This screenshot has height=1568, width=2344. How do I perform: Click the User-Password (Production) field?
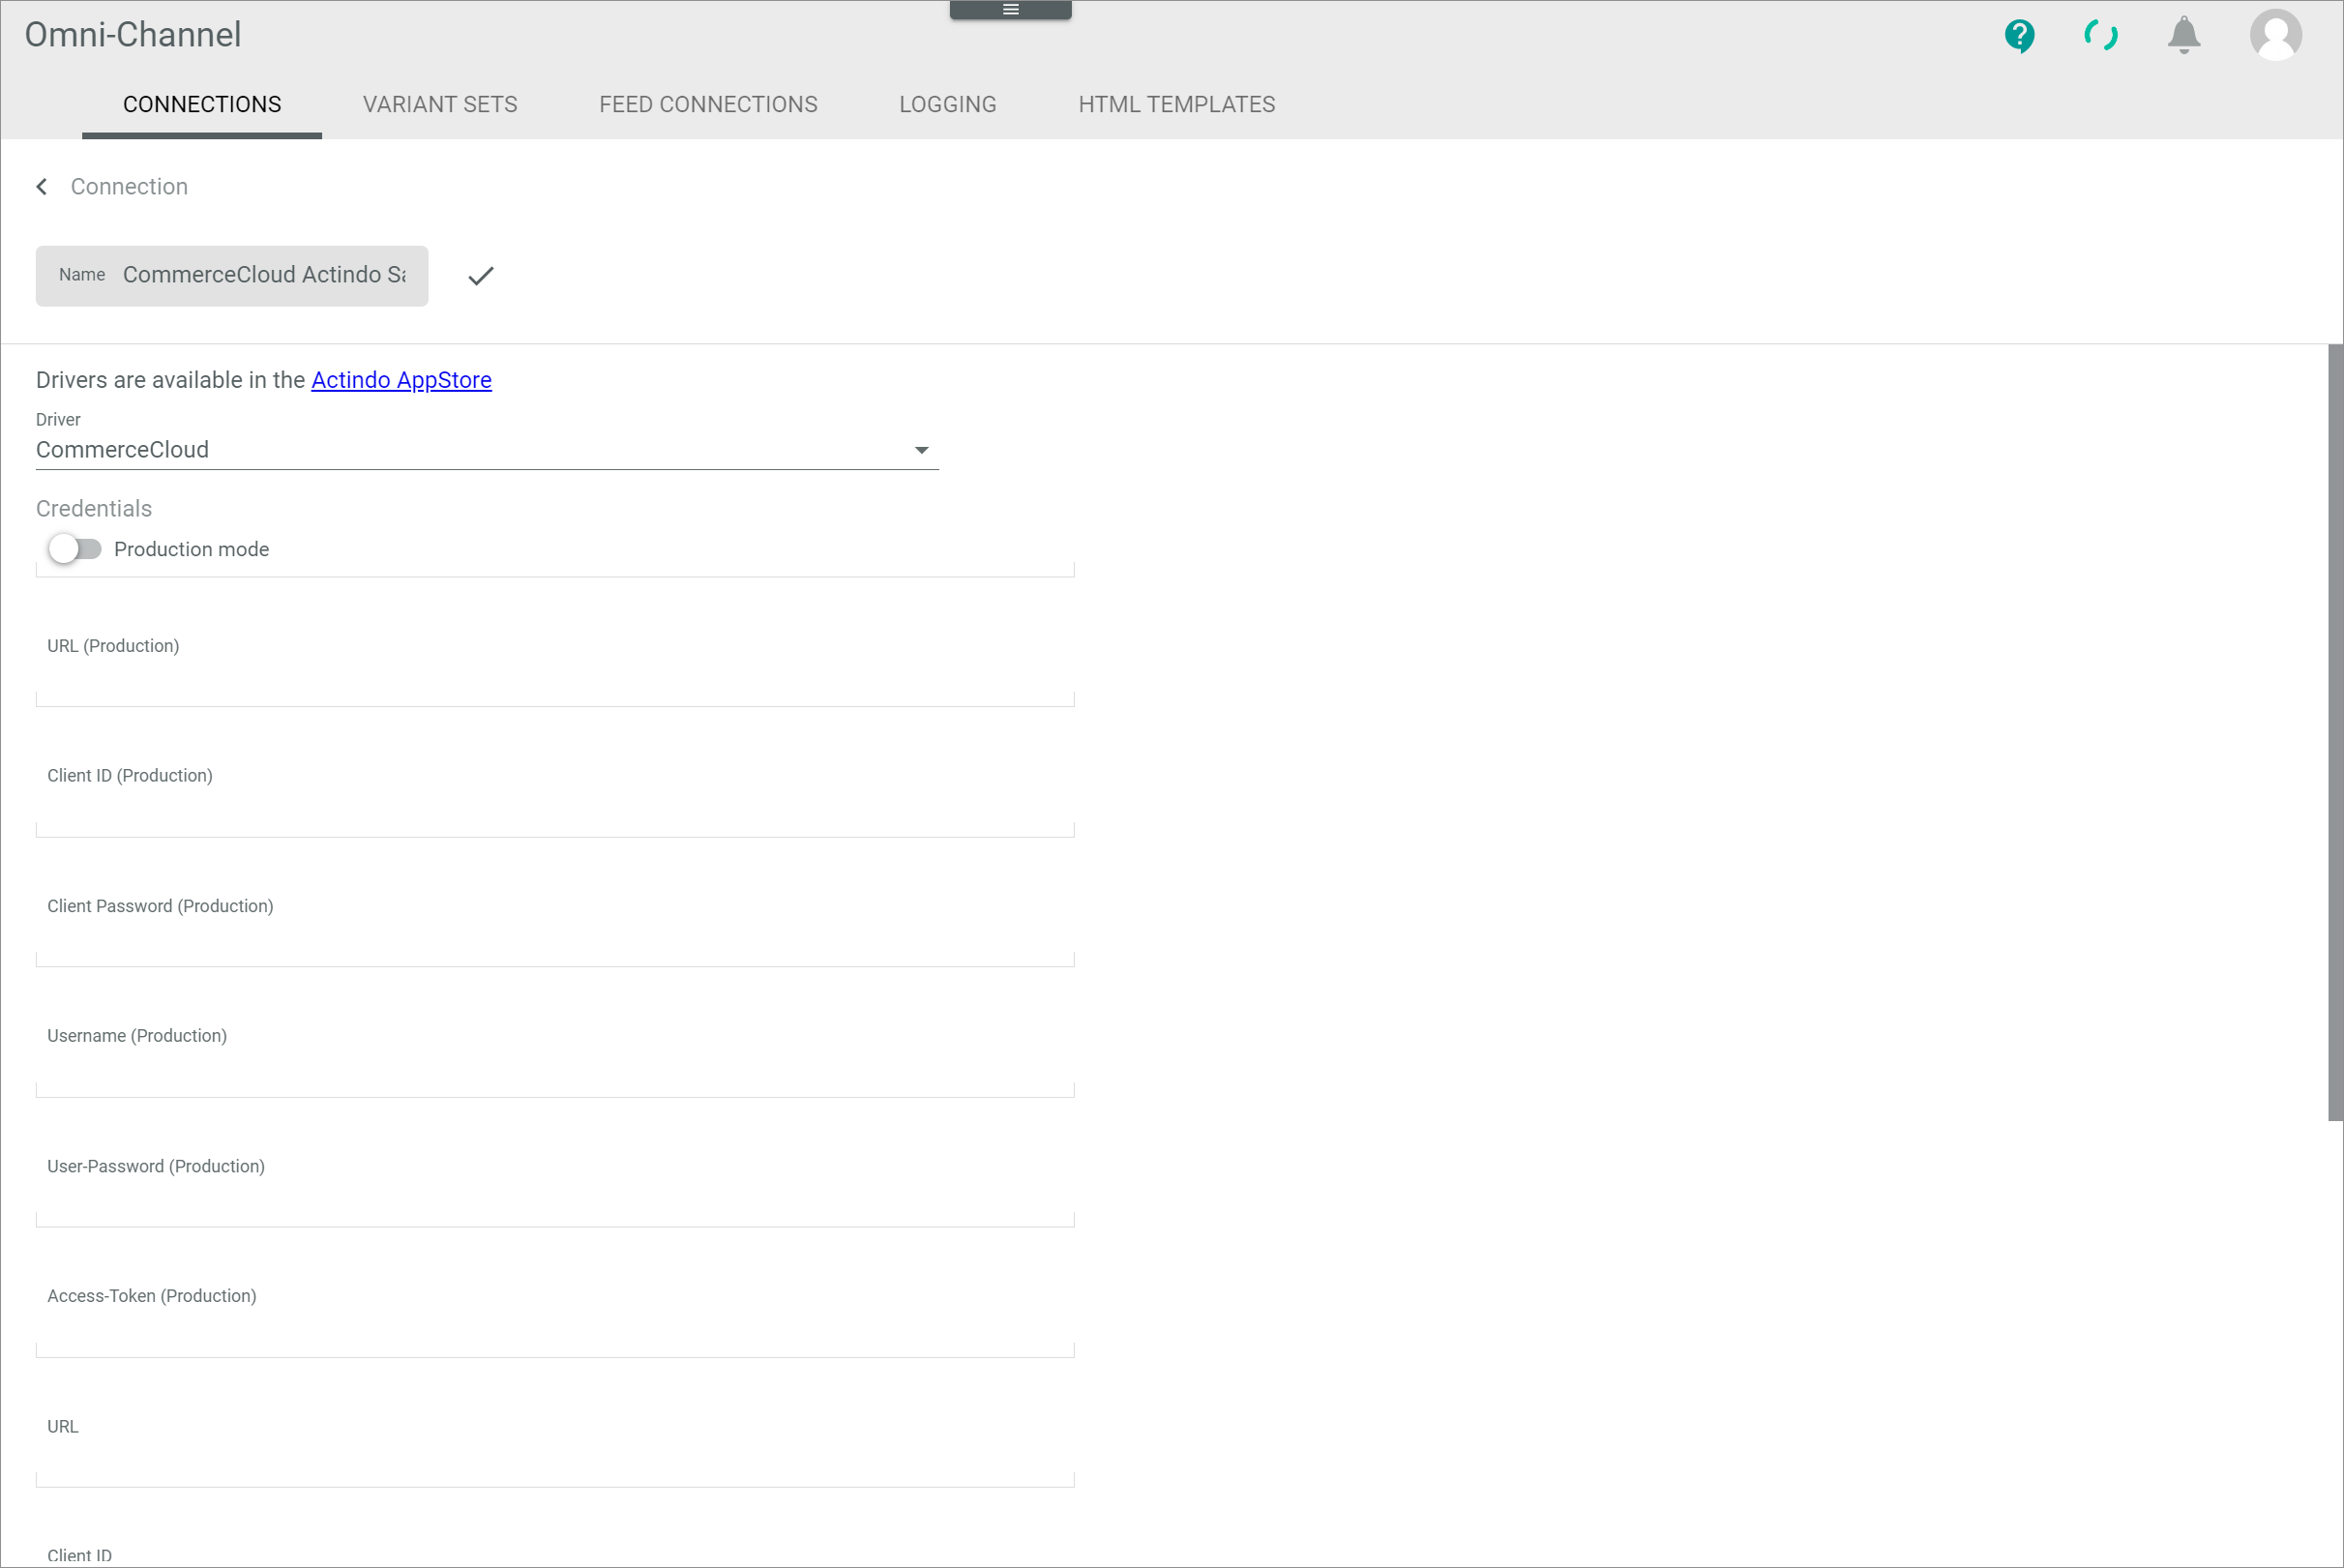coord(555,1187)
